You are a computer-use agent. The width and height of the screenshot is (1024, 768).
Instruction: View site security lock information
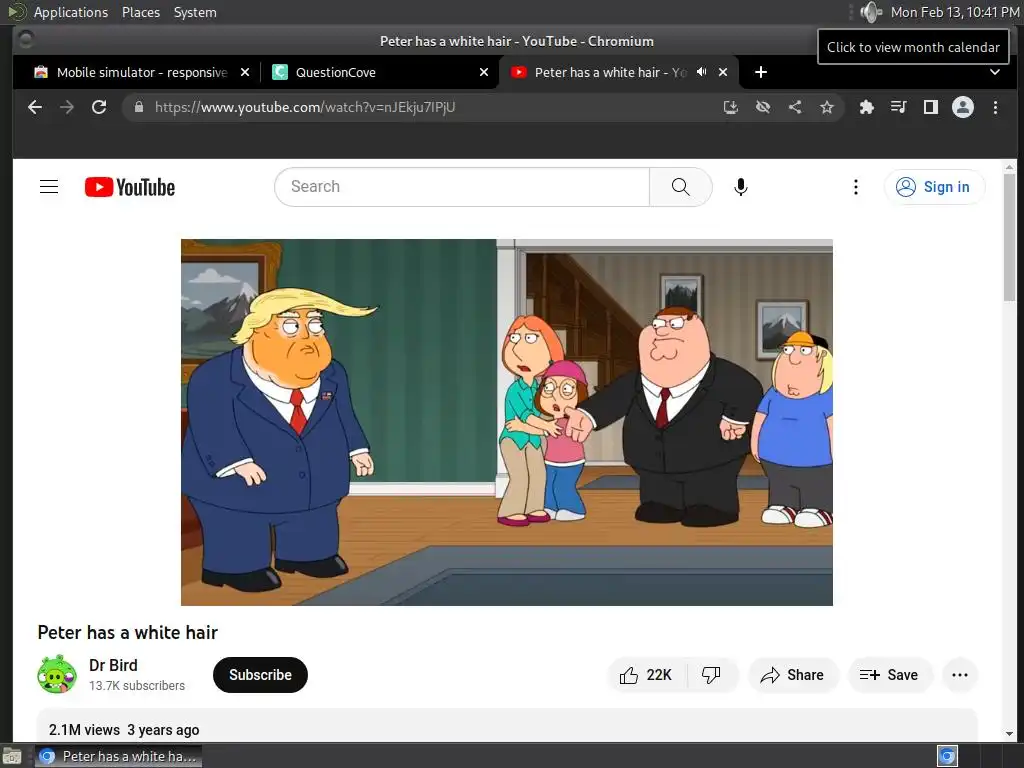pos(138,107)
